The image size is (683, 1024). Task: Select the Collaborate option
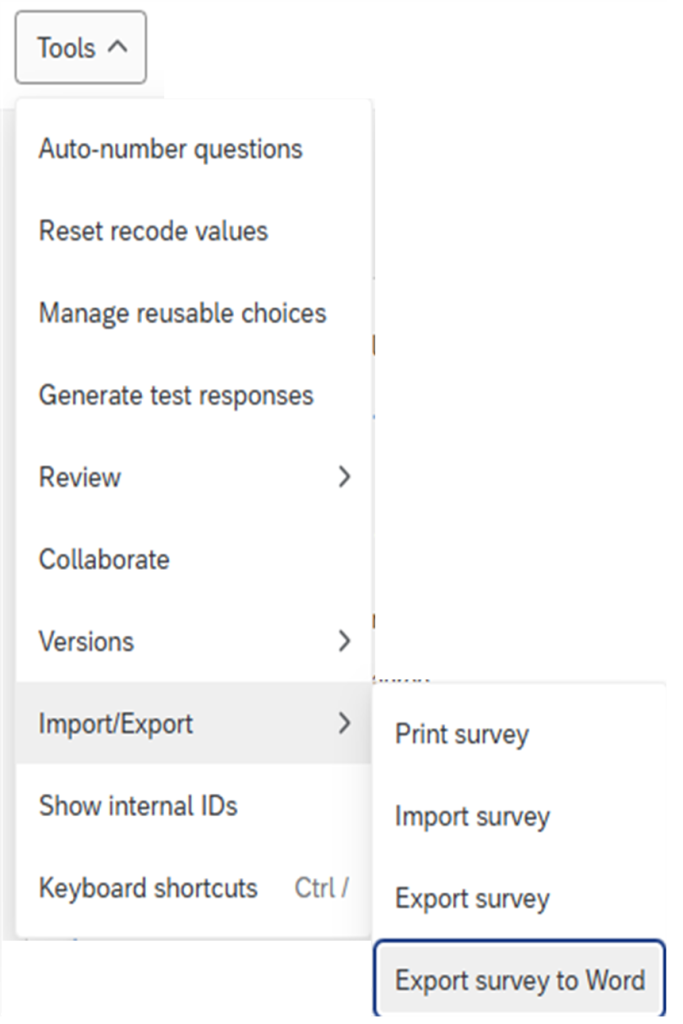pyautogui.click(x=104, y=559)
